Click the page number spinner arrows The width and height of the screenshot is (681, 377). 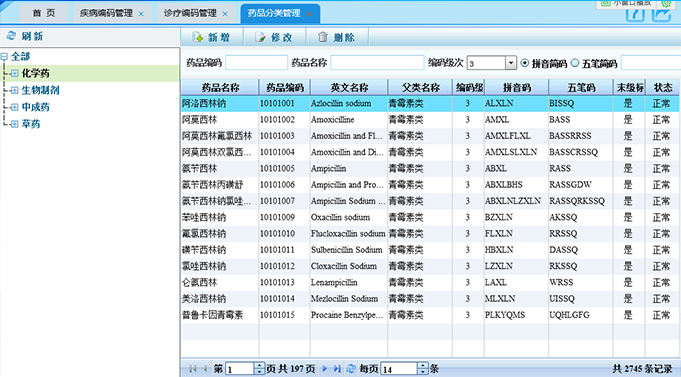pyautogui.click(x=259, y=369)
